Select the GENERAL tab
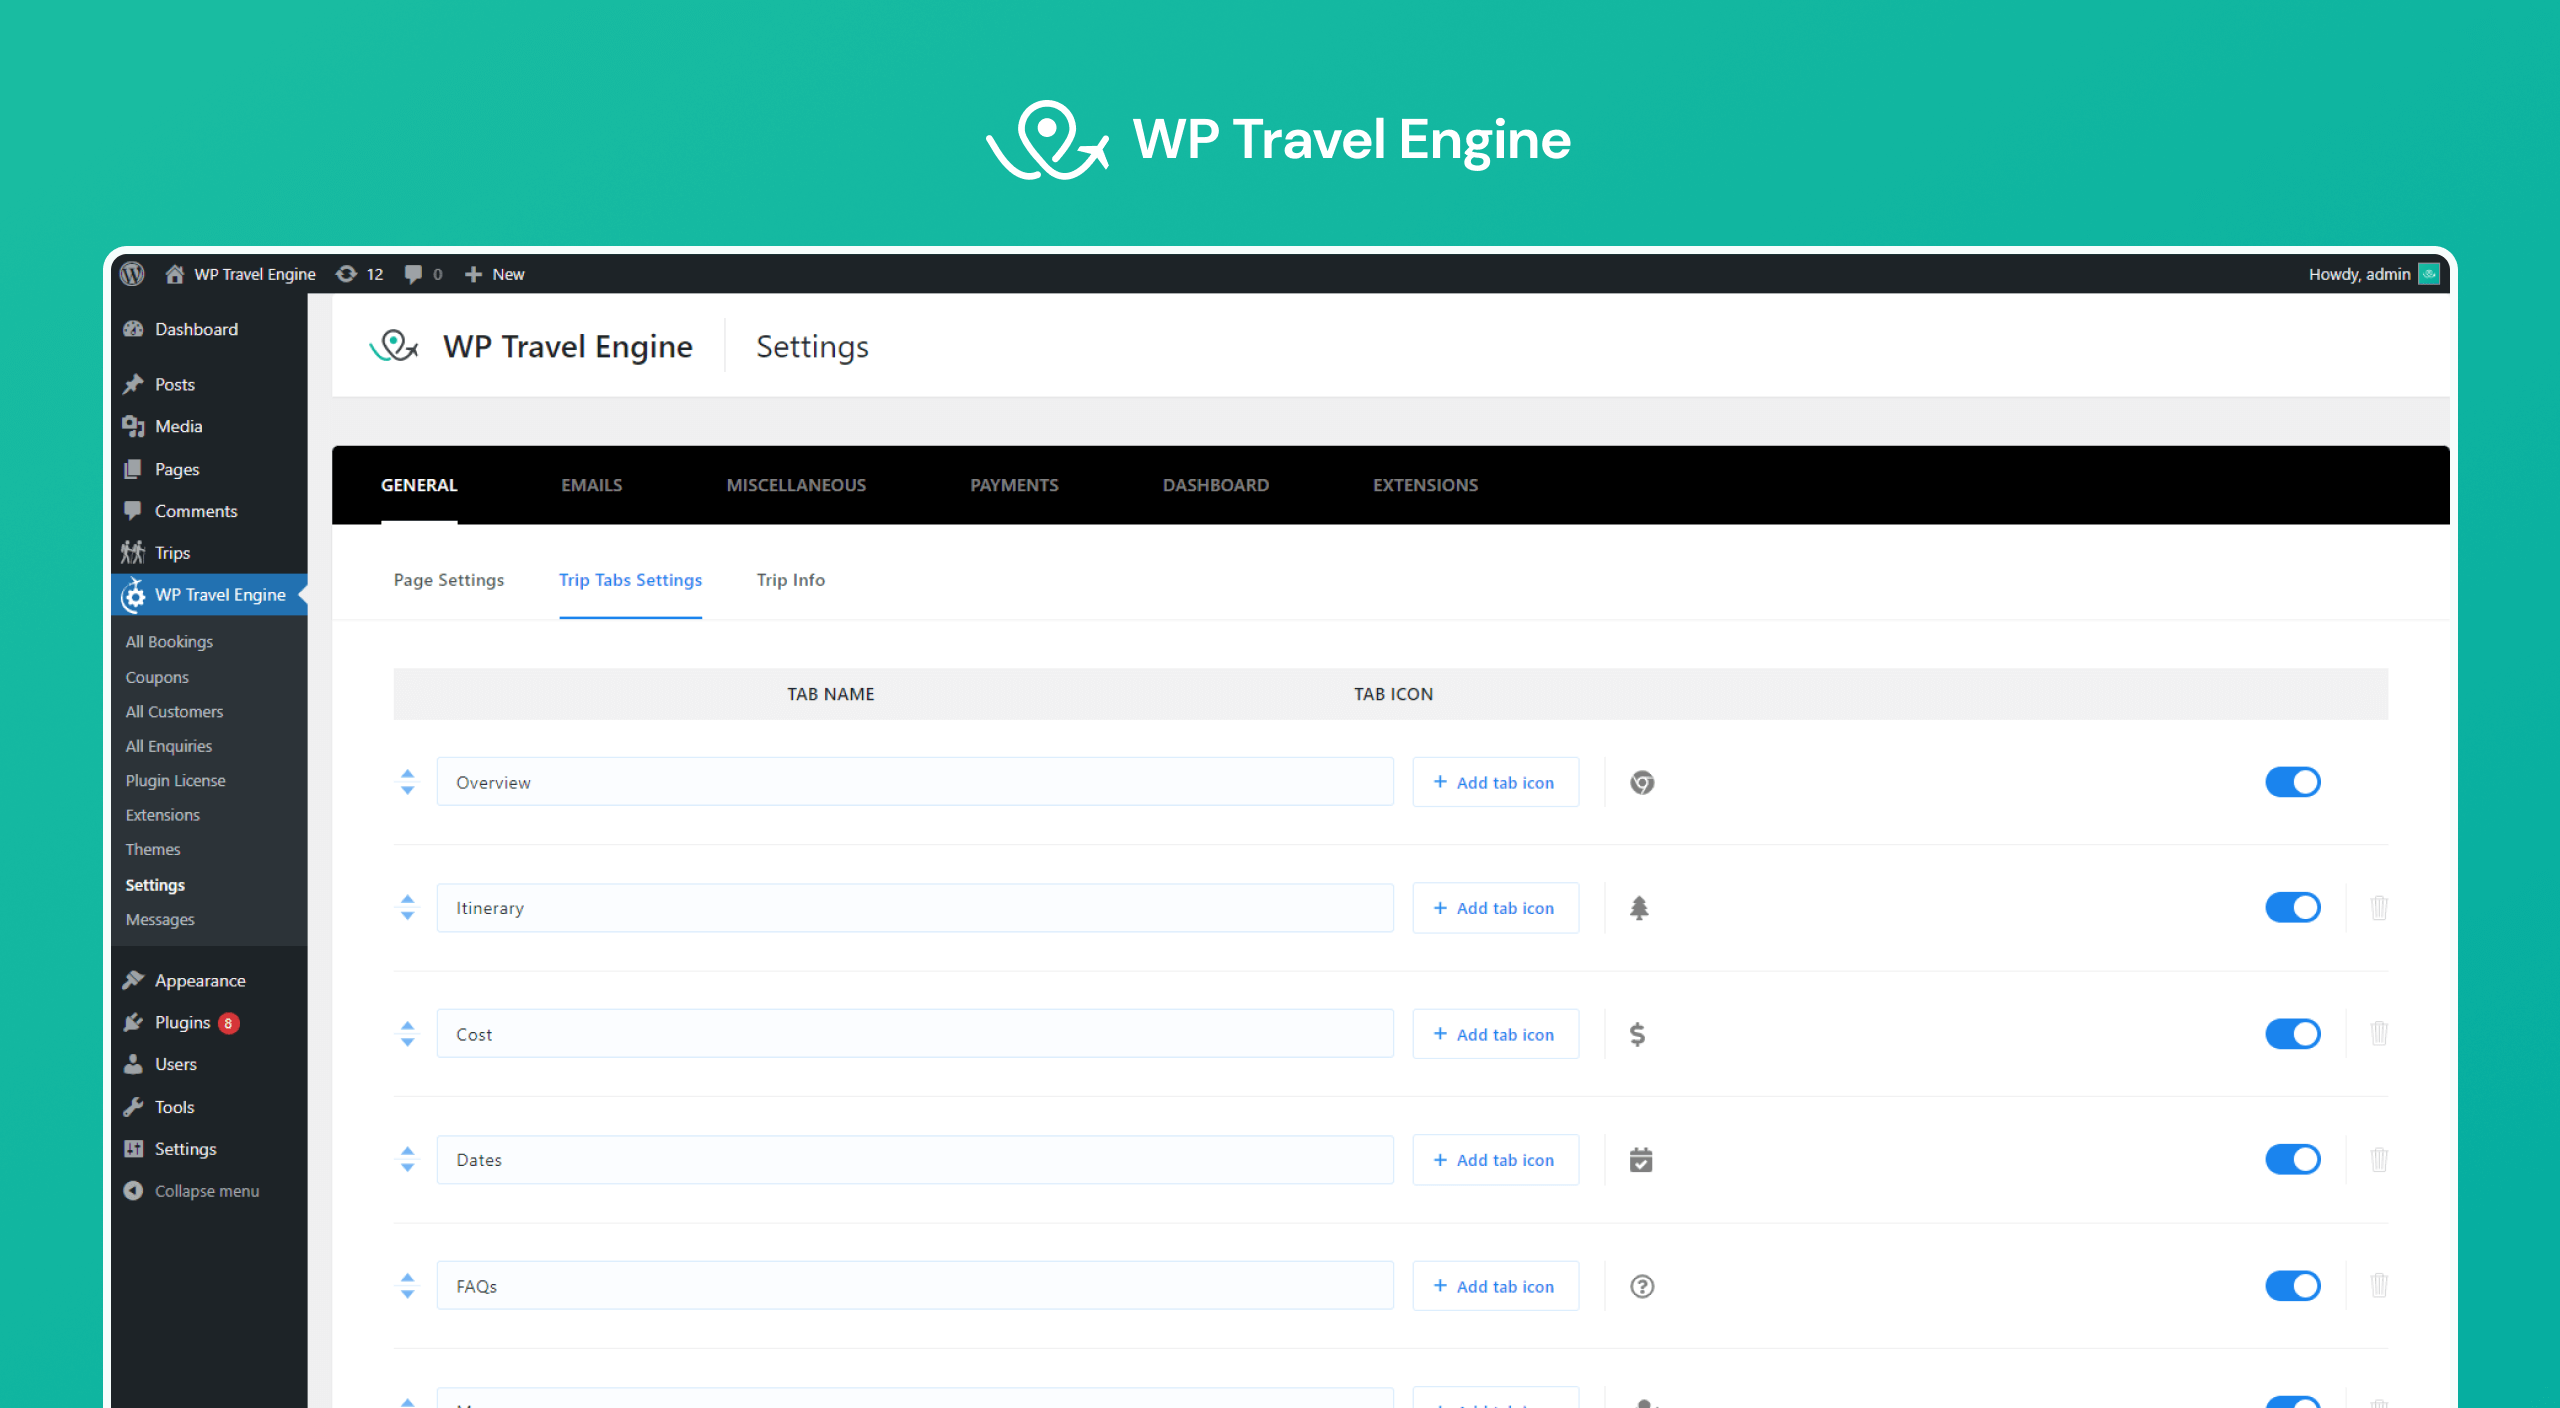The image size is (2560, 1408). [x=419, y=485]
